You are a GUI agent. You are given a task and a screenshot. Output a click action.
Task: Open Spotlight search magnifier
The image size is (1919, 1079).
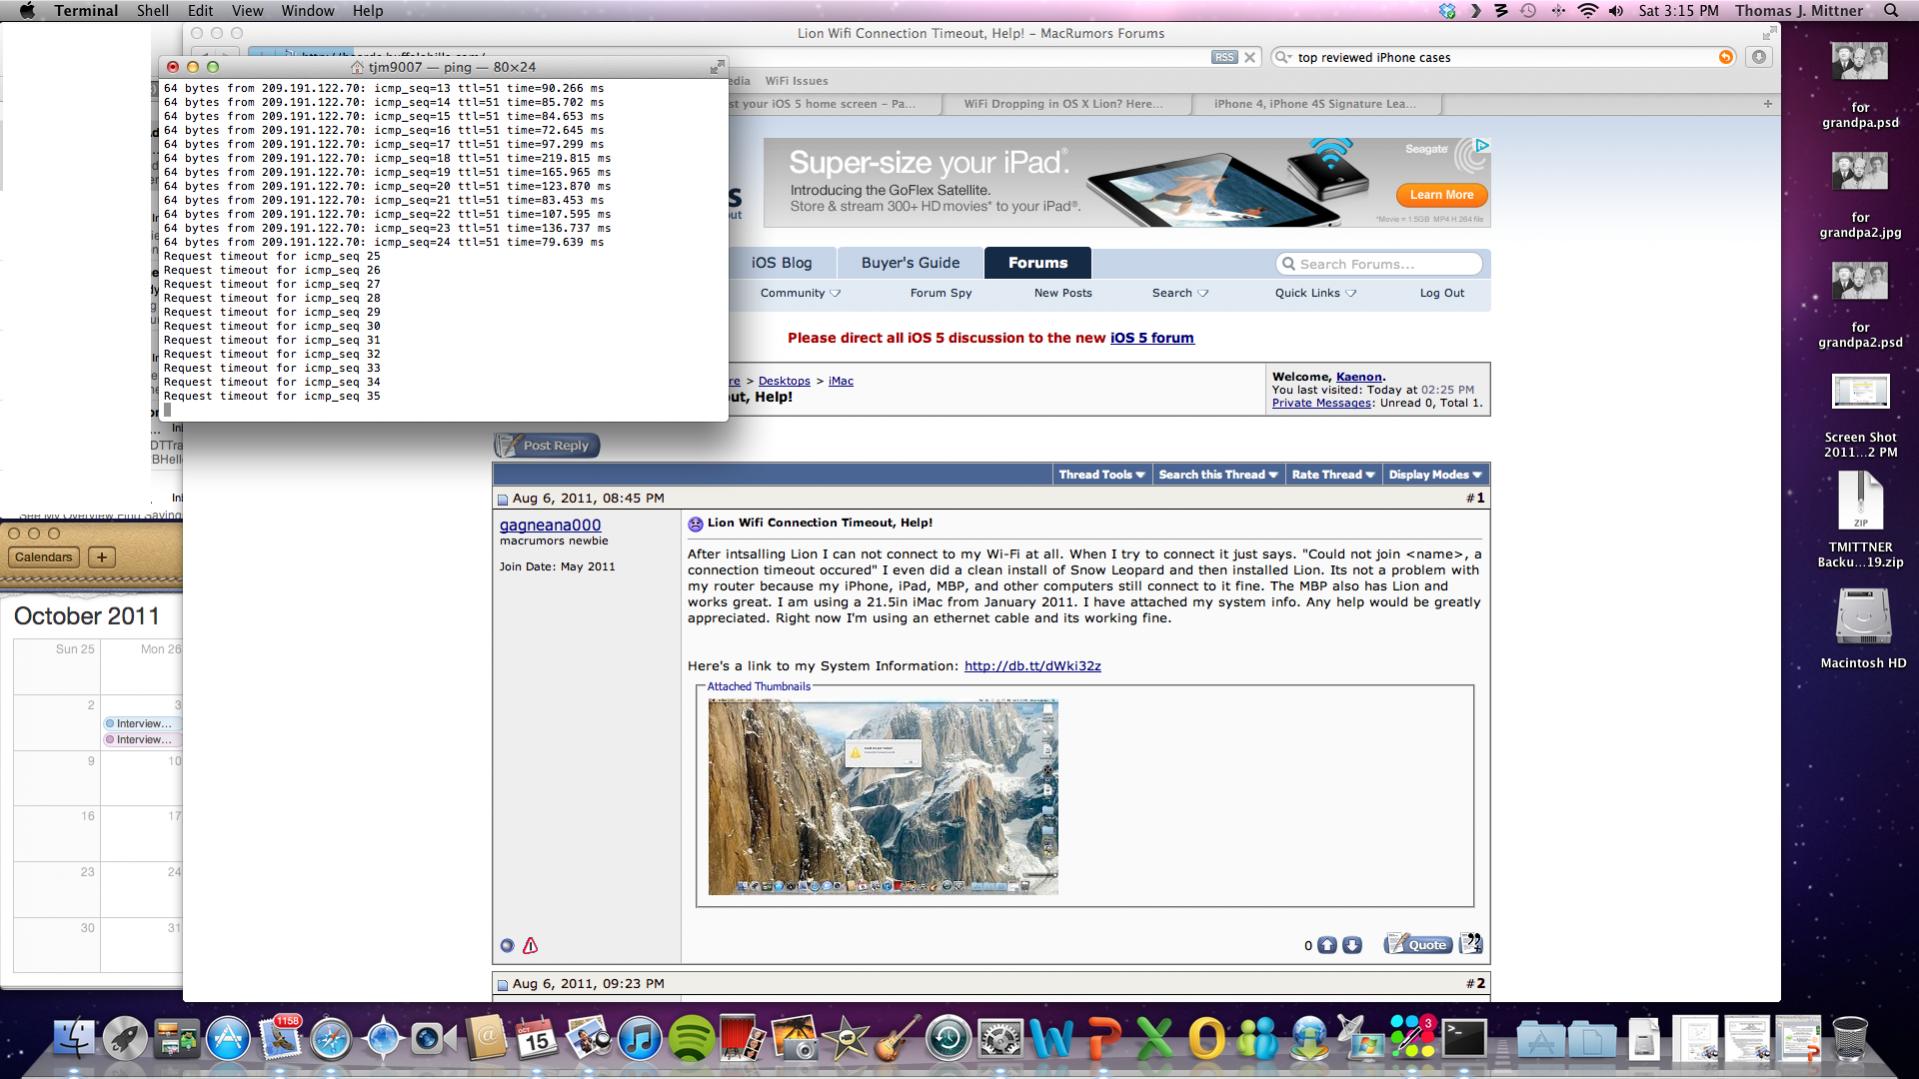(1891, 11)
